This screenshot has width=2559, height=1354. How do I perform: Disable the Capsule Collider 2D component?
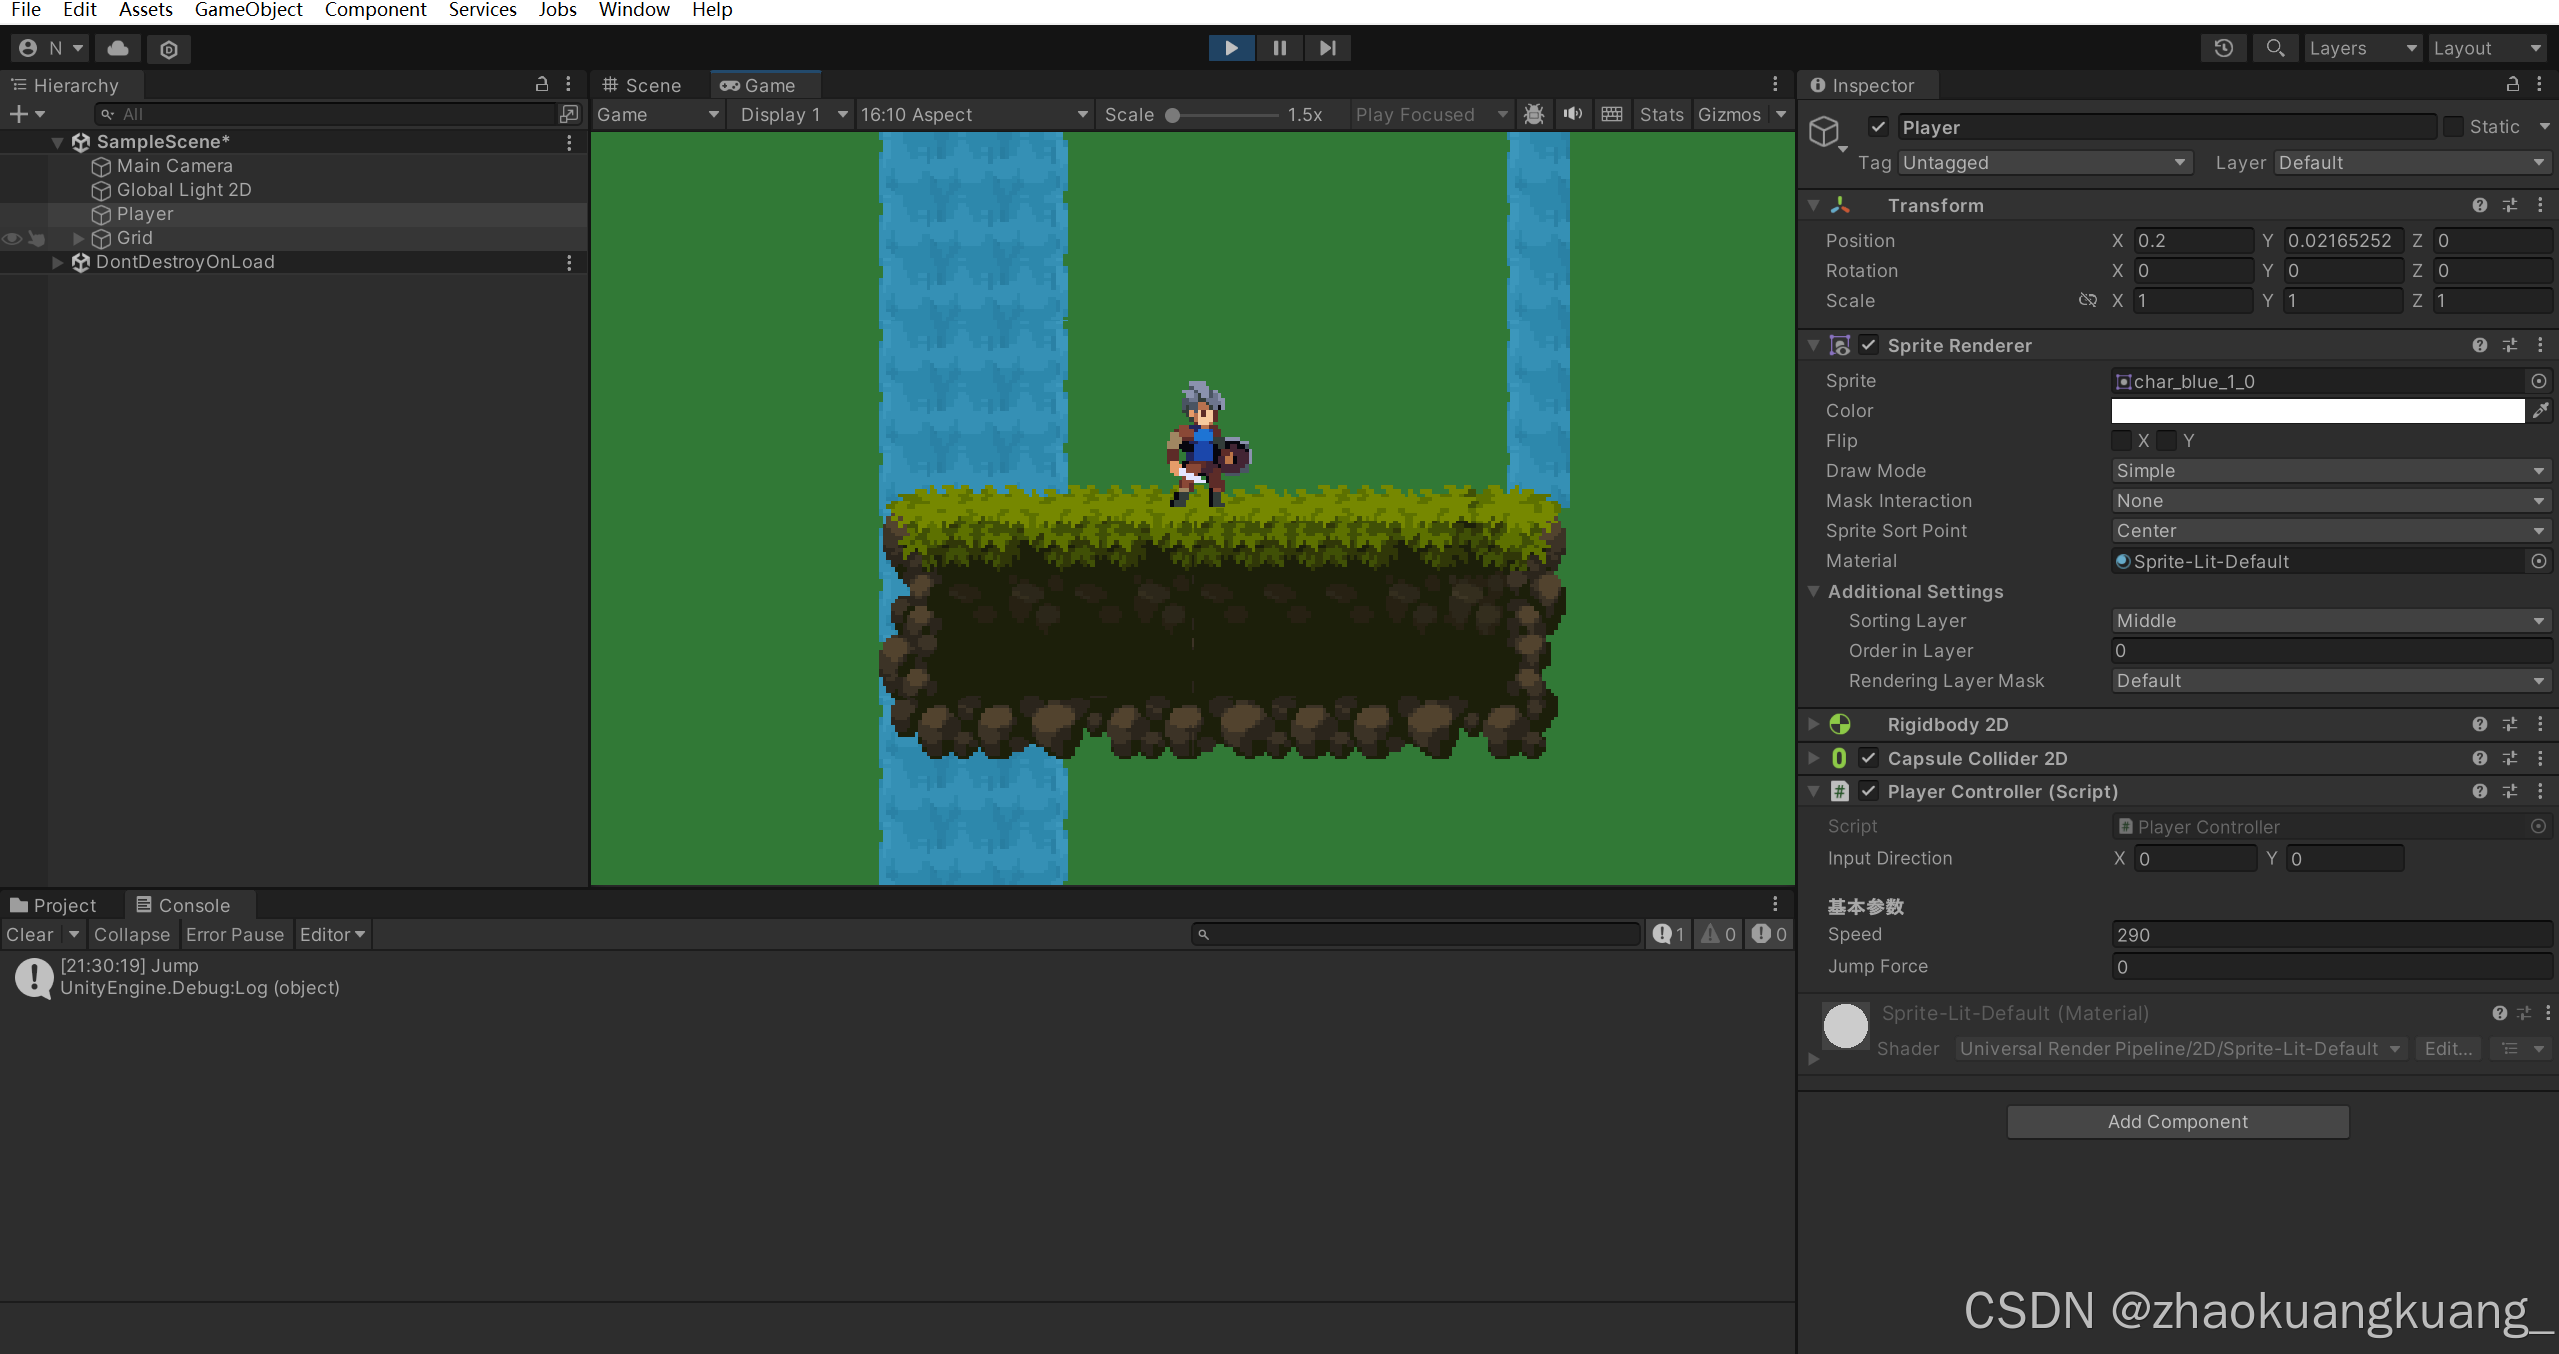1868,758
